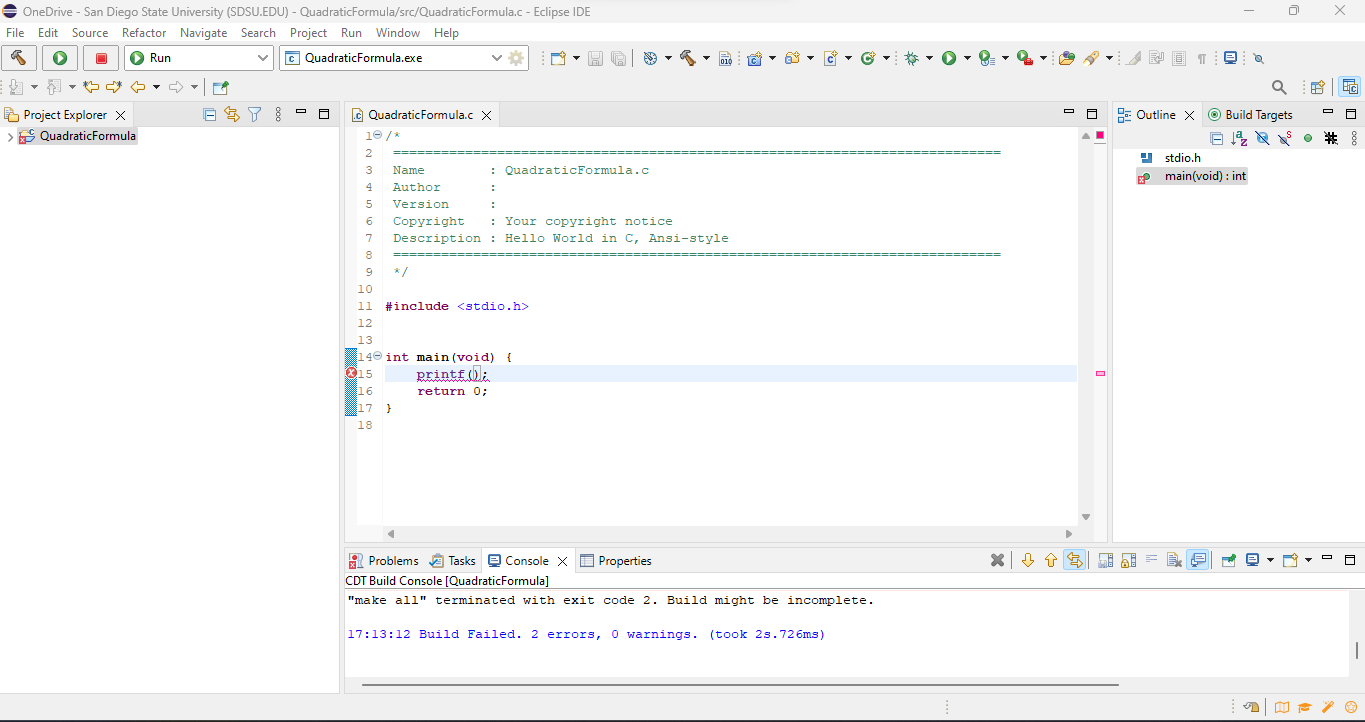
Task: Toggle alphabetical sort in Outline
Action: (1240, 138)
